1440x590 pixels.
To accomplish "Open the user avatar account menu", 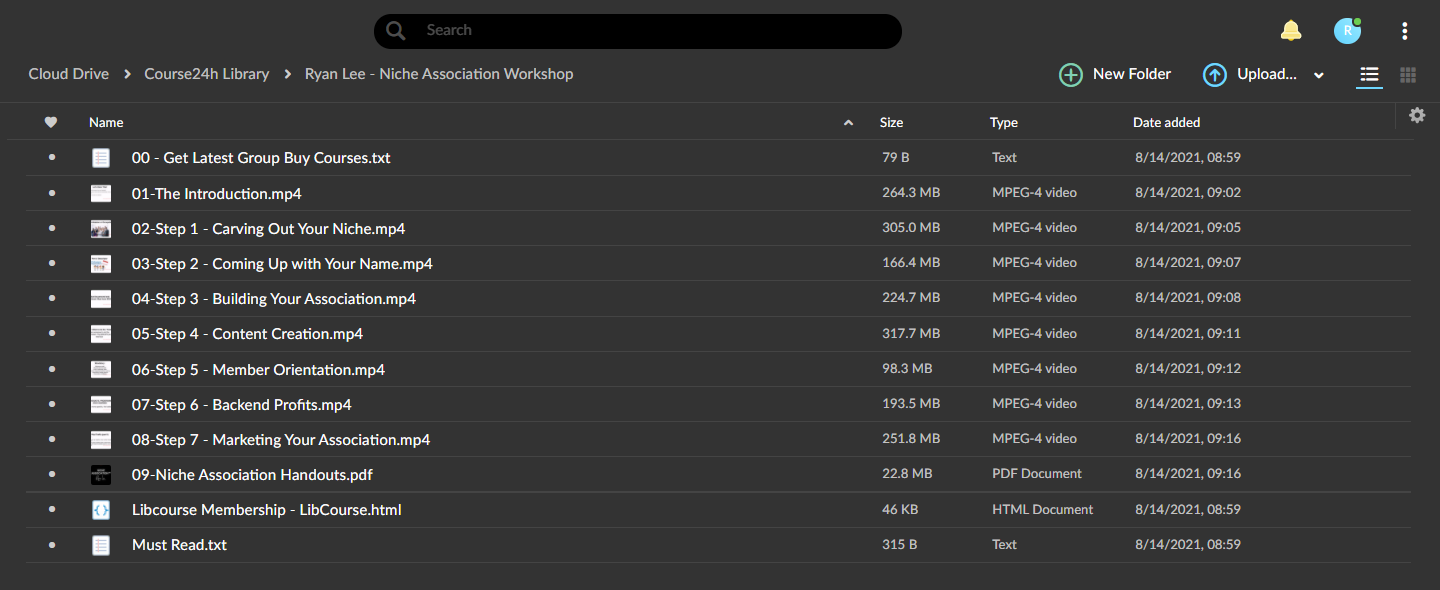I will click(x=1348, y=31).
